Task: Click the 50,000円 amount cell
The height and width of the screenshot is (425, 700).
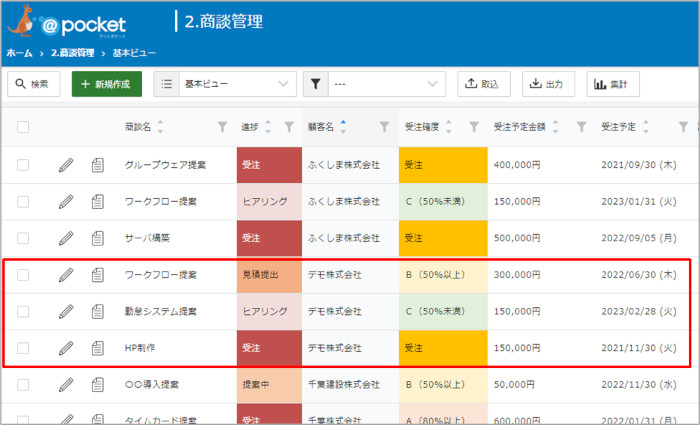Action: [514, 385]
